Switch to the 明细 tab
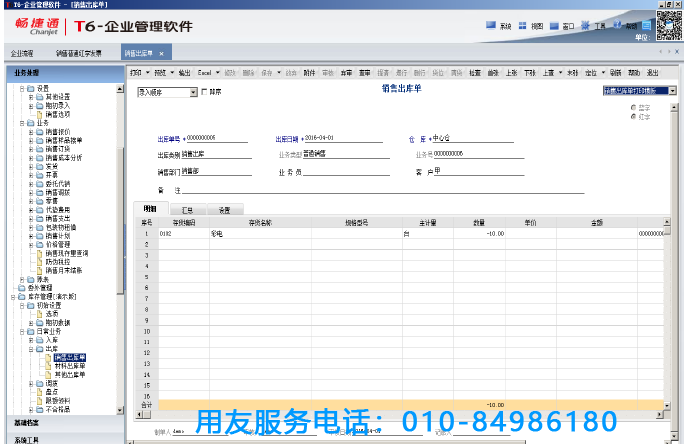This screenshot has height=444, width=686. tap(150, 209)
